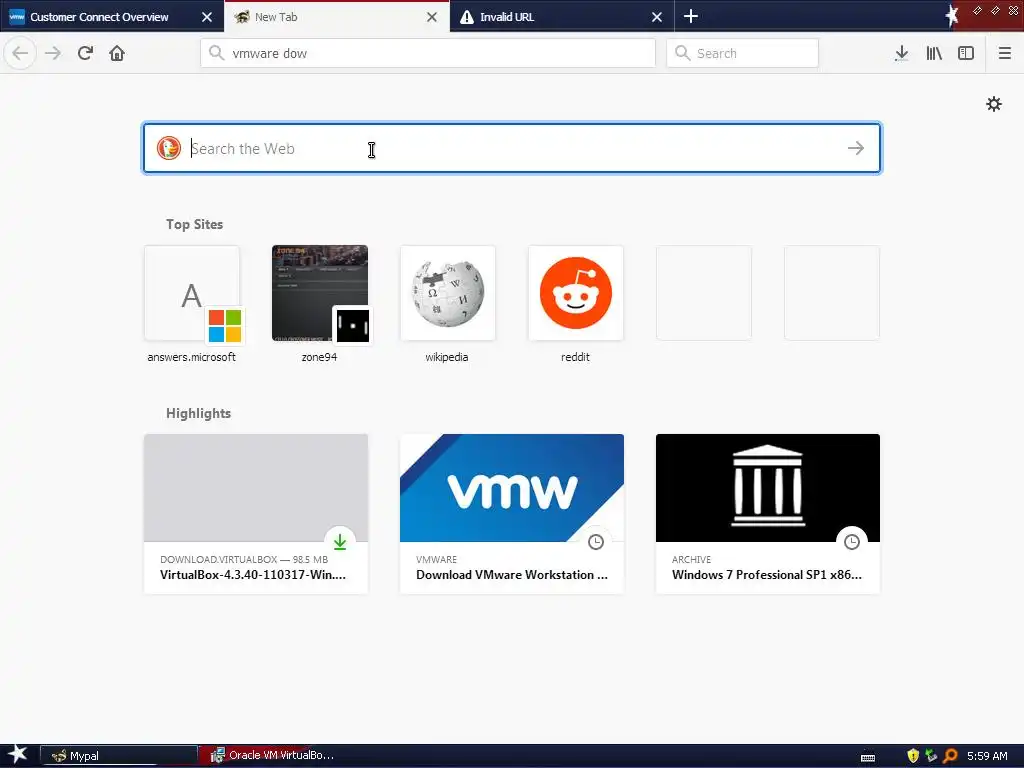Click the Download VMware Workstation title text
The image size is (1024, 768).
click(511, 575)
